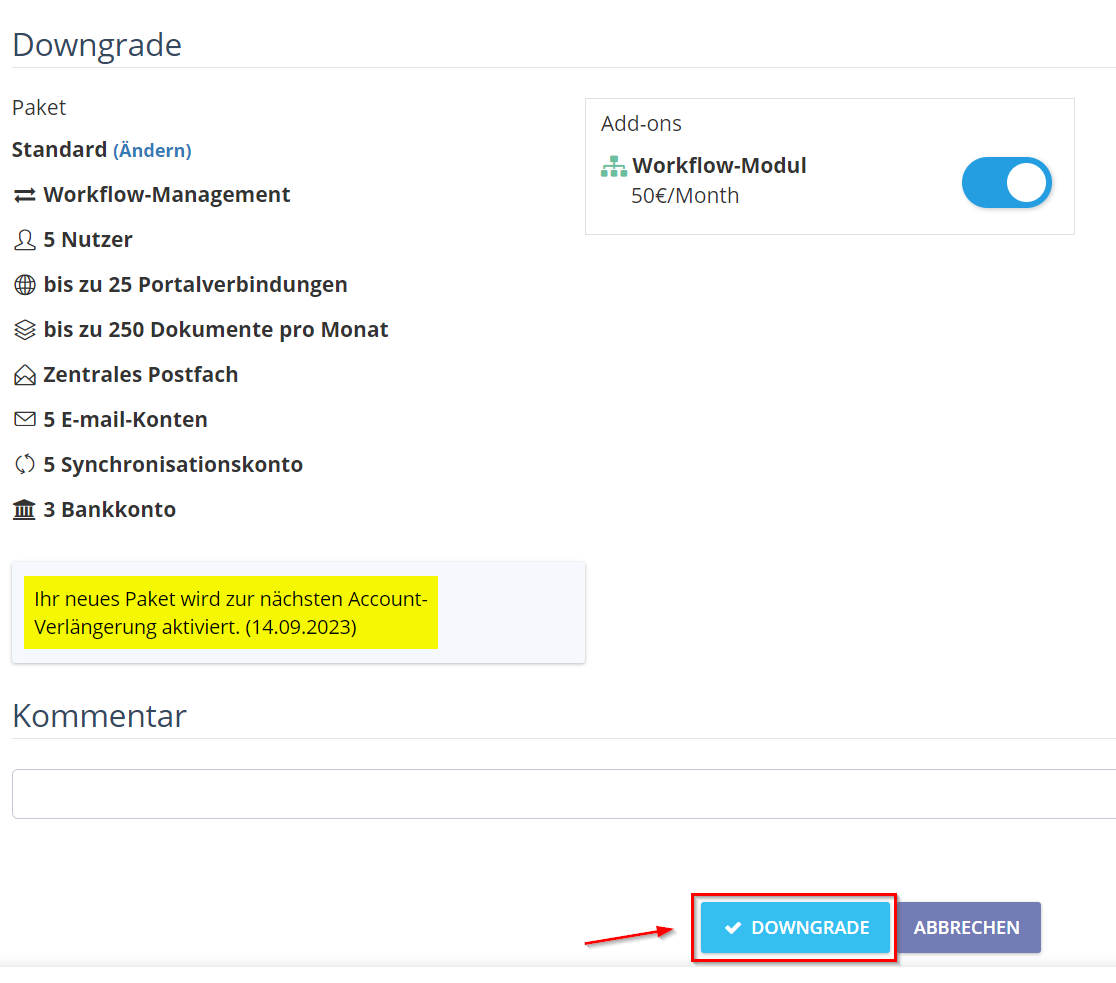
Task: Select the text '5 Nutzer'
Action: [x=88, y=240]
